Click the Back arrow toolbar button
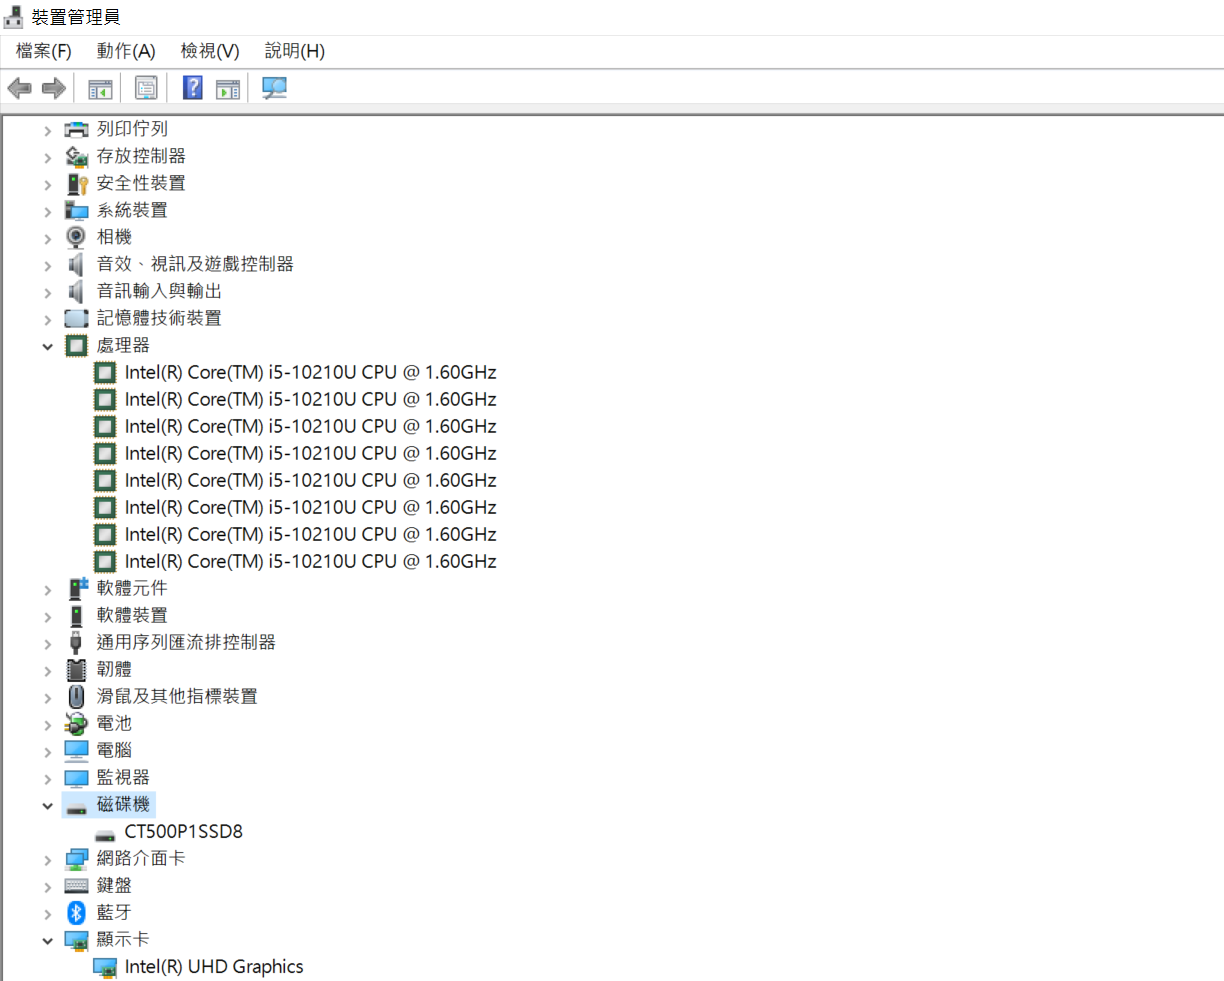This screenshot has height=981, width=1224. click(19, 88)
